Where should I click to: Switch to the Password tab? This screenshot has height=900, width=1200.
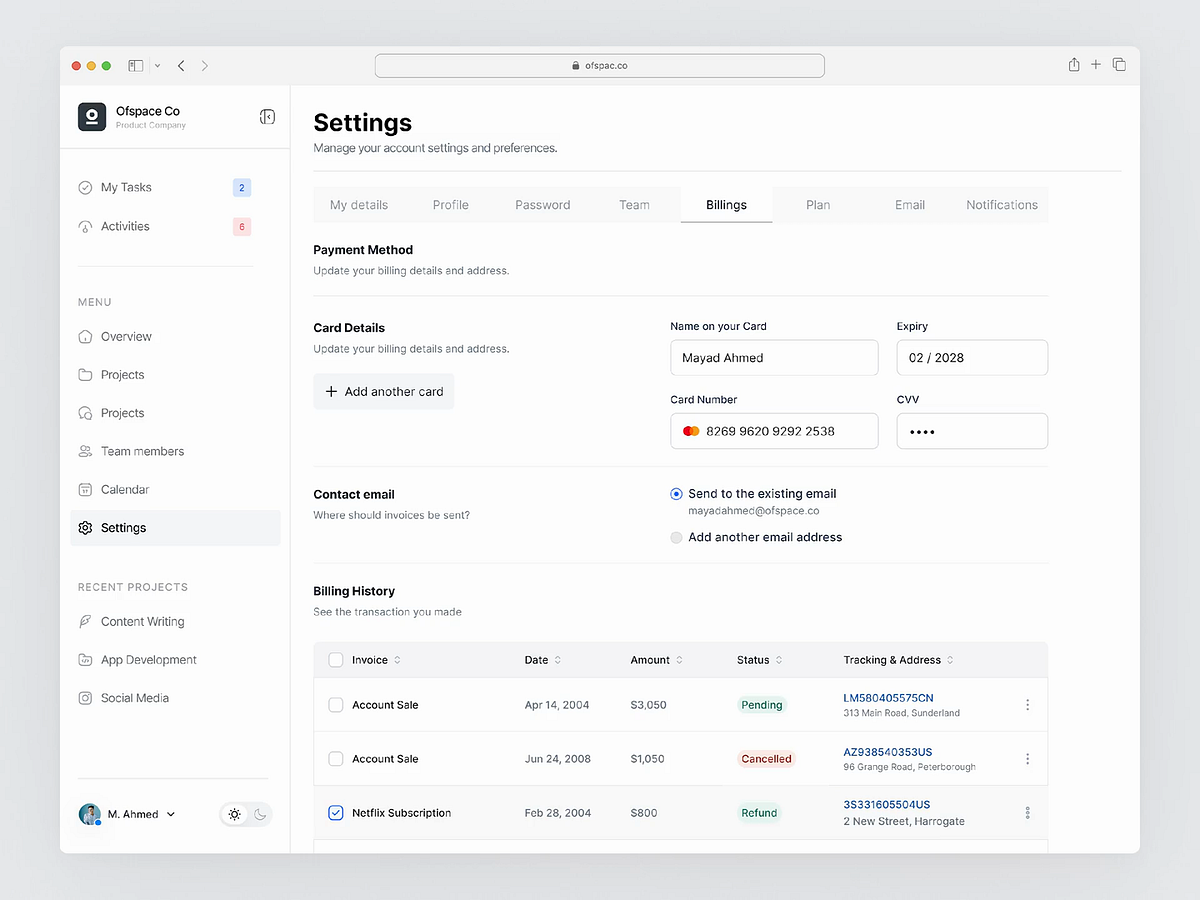pyautogui.click(x=542, y=204)
